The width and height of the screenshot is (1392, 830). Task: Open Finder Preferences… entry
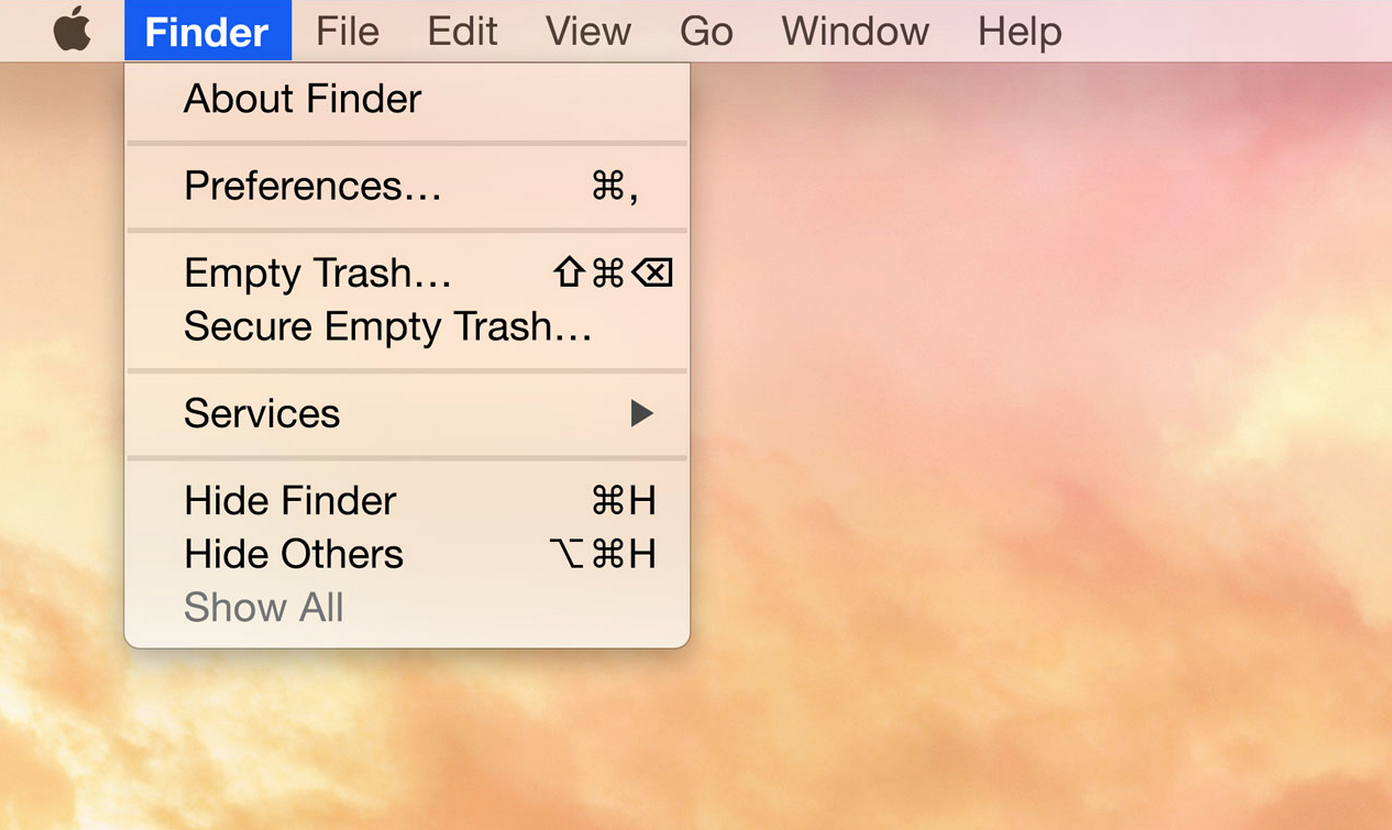coord(407,186)
